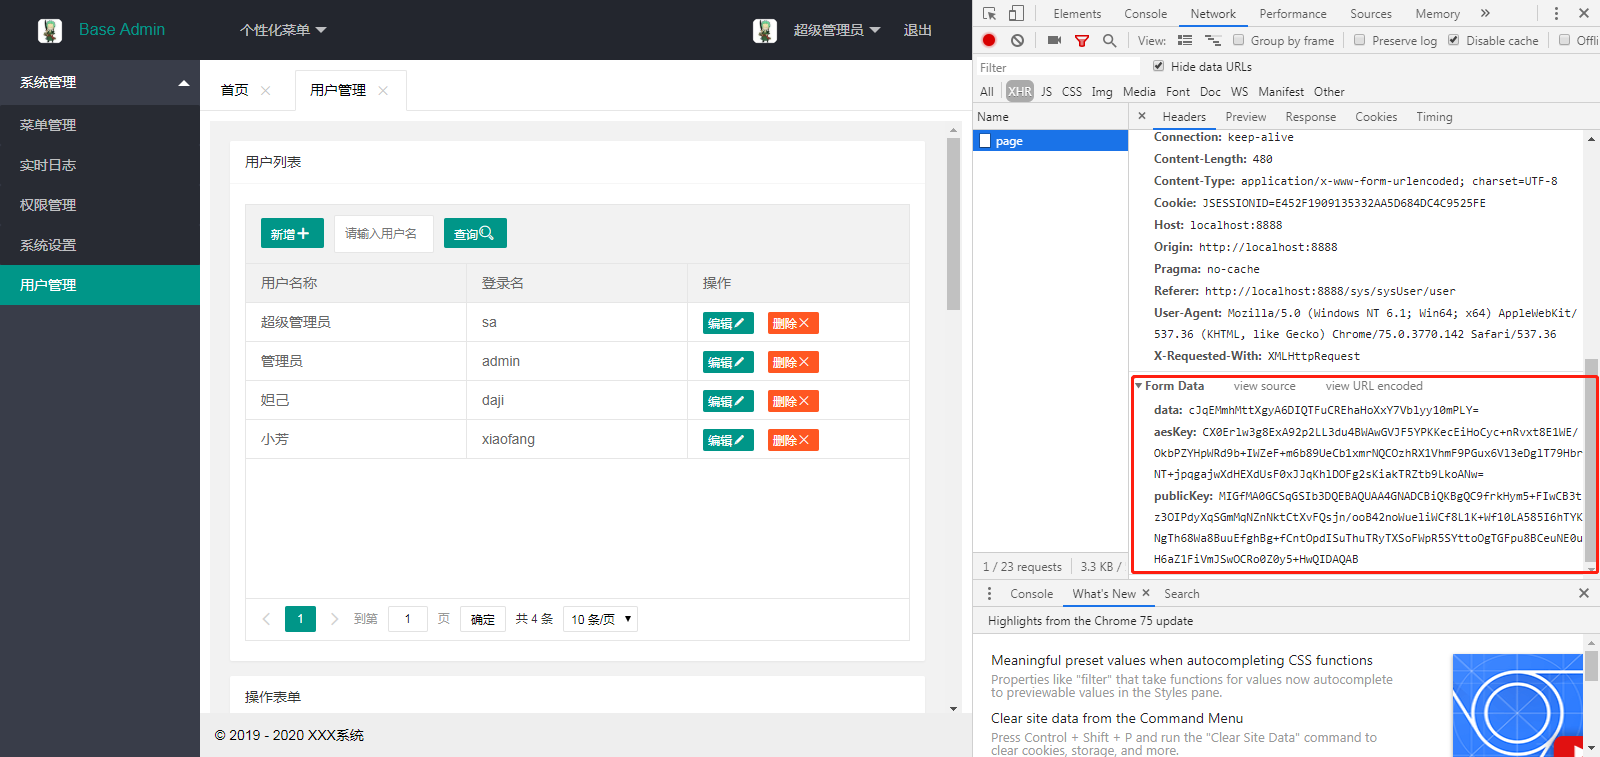Delete the xiaofang user row
The width and height of the screenshot is (1600, 757).
pos(793,440)
